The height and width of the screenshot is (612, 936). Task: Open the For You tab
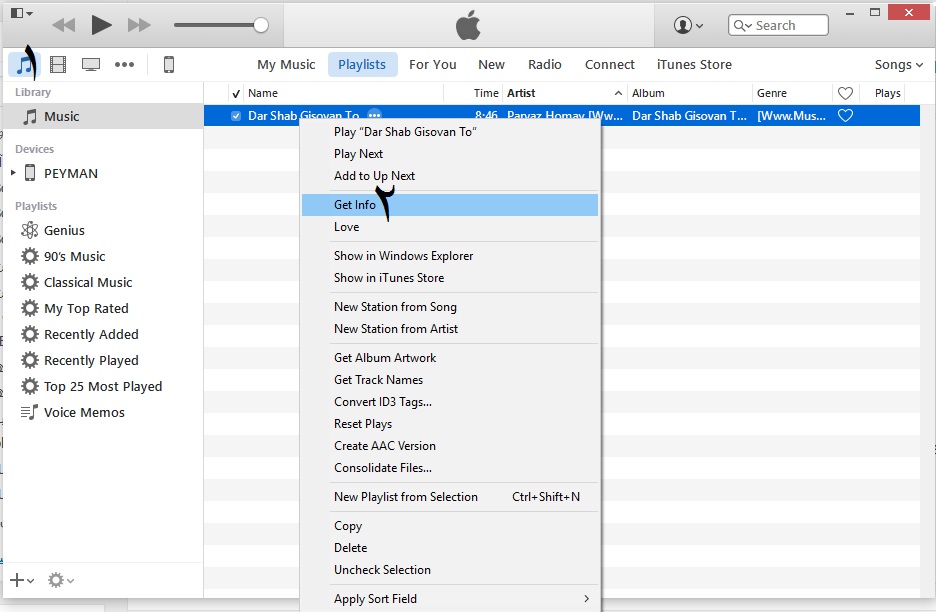[433, 64]
